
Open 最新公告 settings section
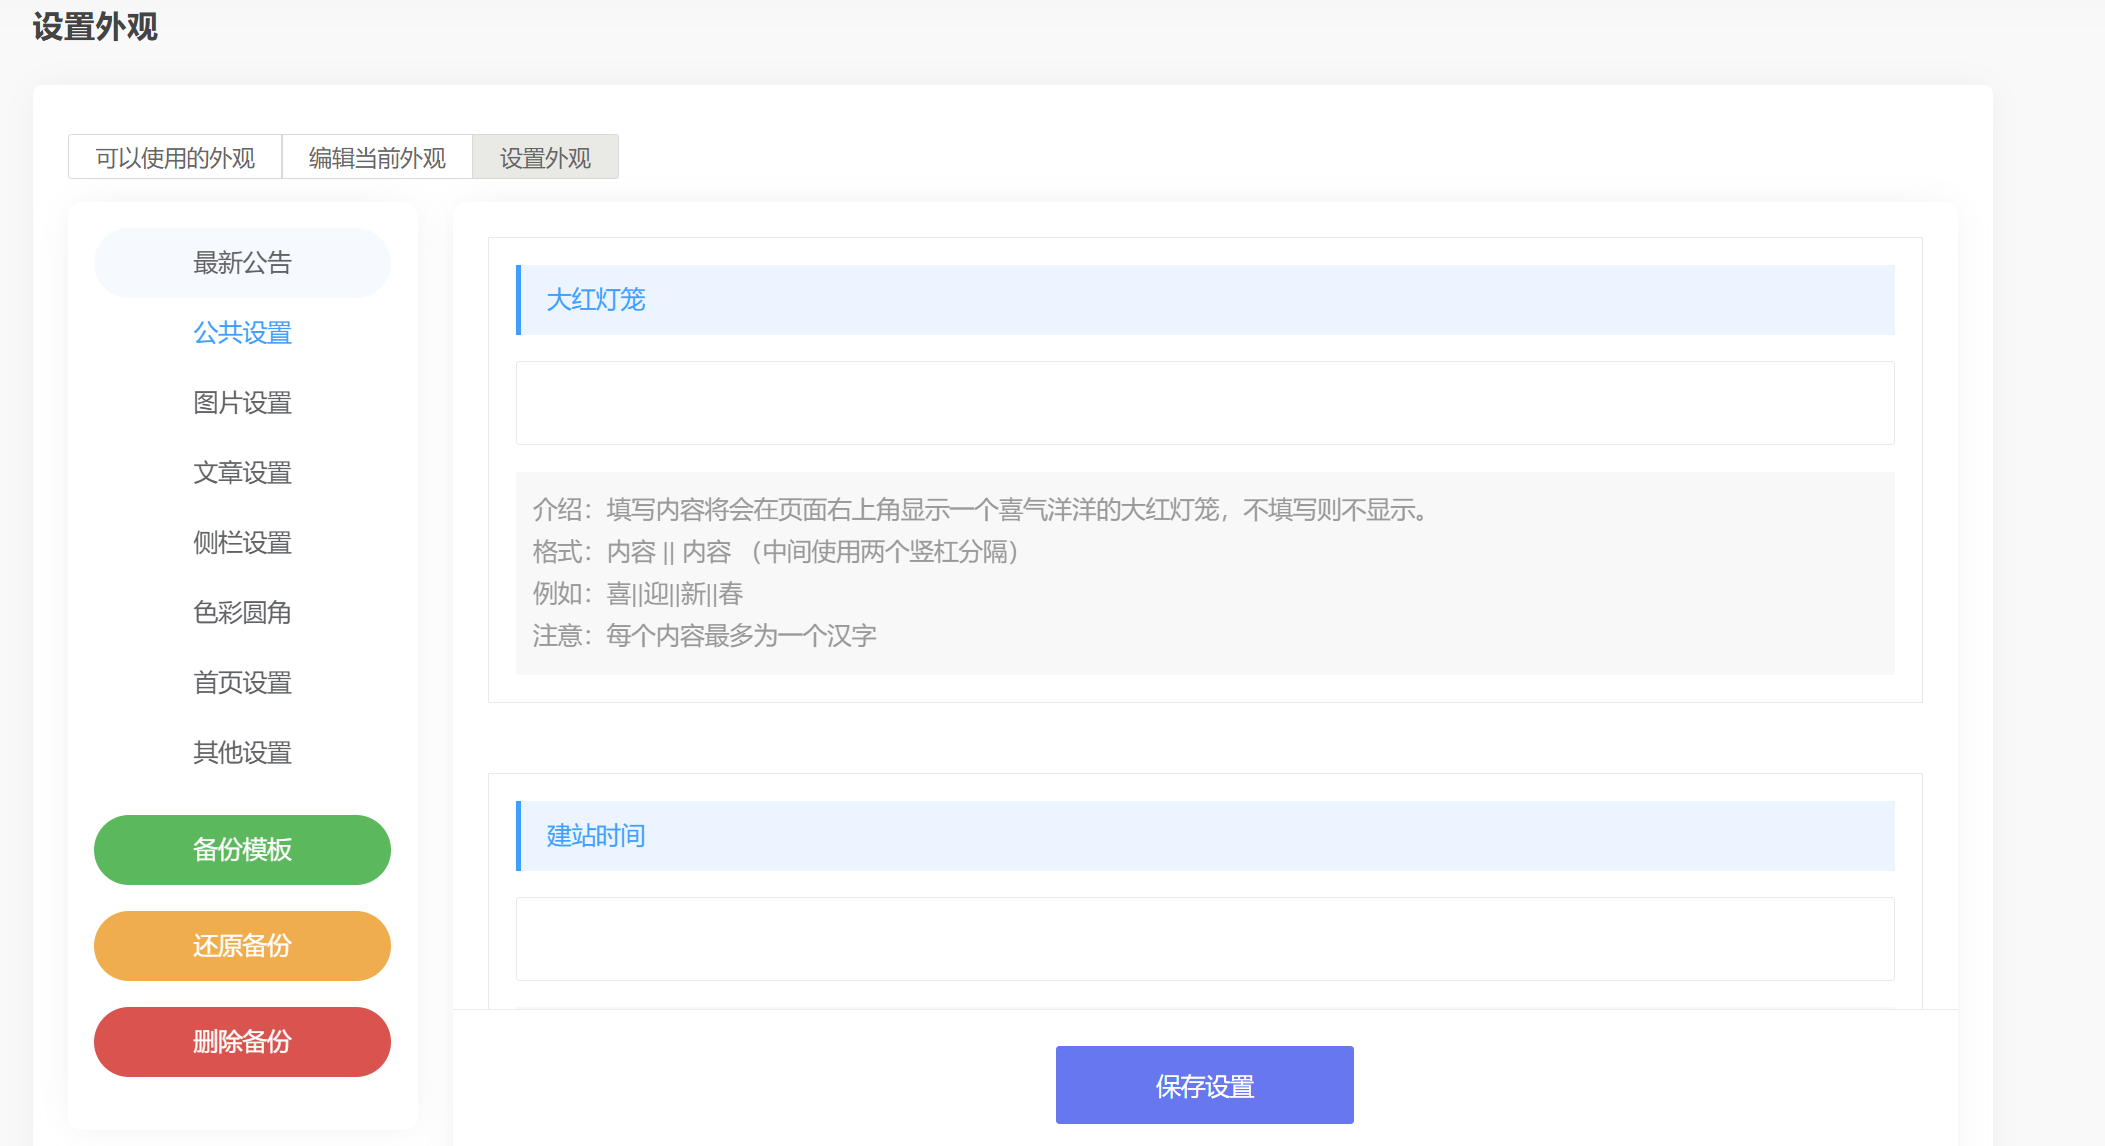pyautogui.click(x=242, y=263)
